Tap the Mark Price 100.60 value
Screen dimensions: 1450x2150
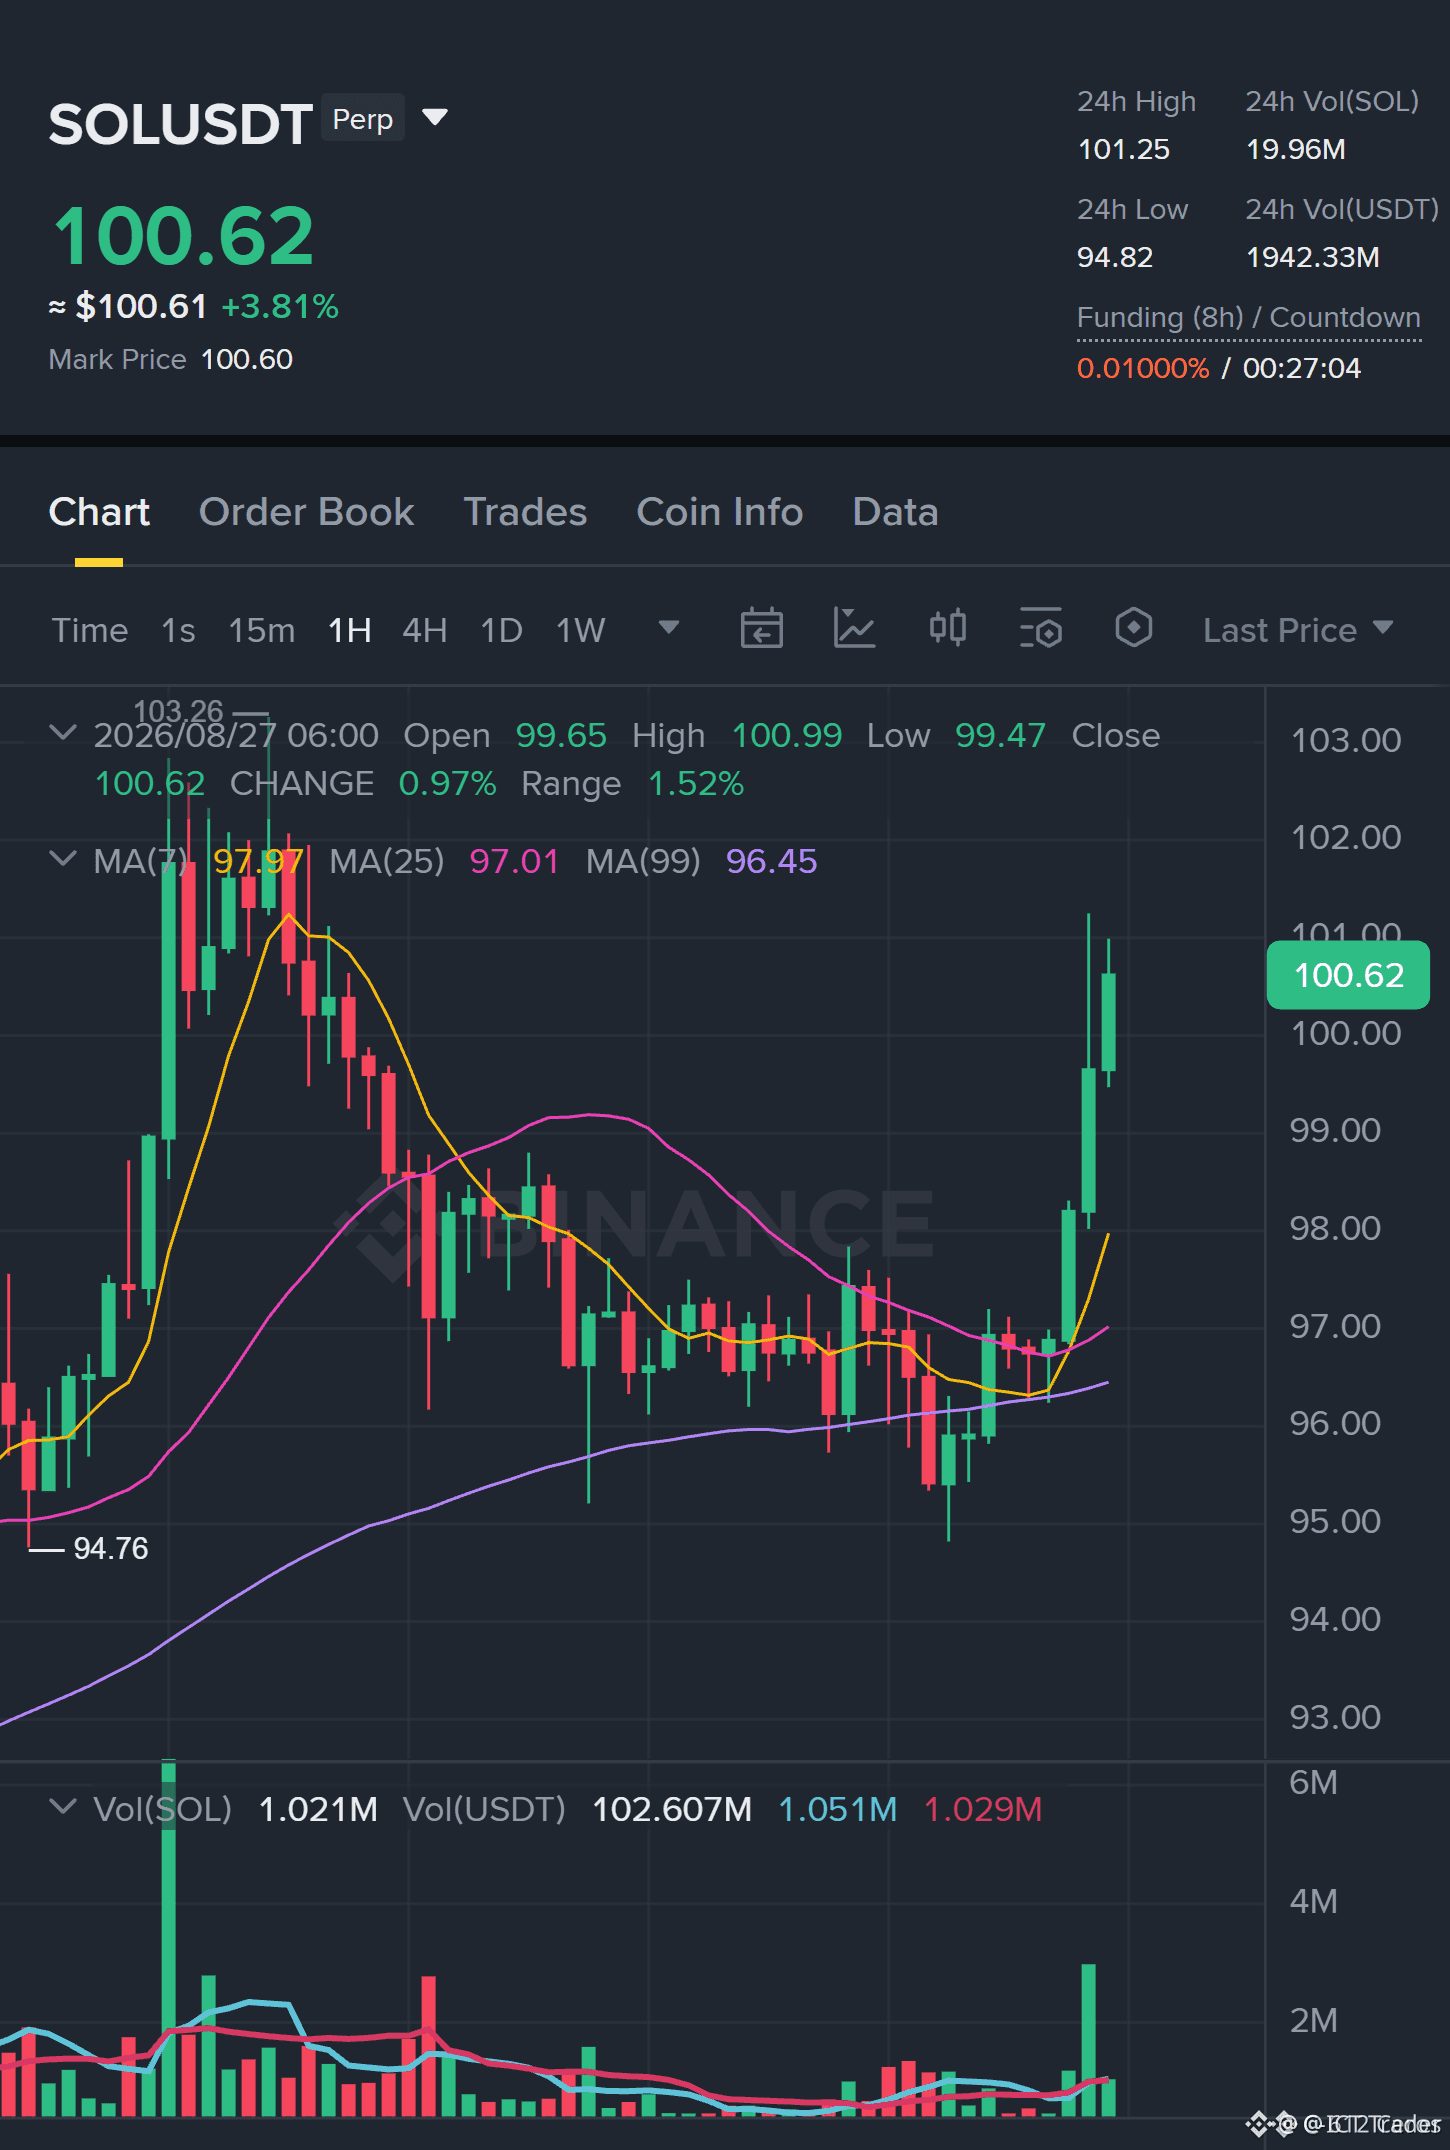pos(246,359)
